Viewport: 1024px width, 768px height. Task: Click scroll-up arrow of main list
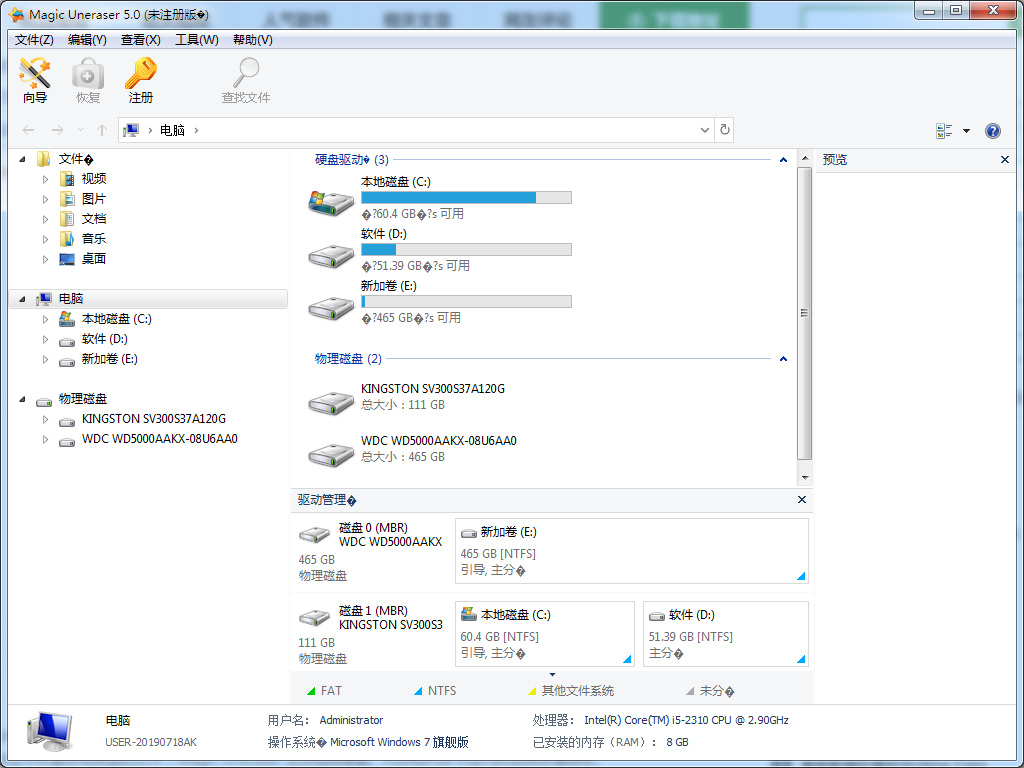(805, 159)
